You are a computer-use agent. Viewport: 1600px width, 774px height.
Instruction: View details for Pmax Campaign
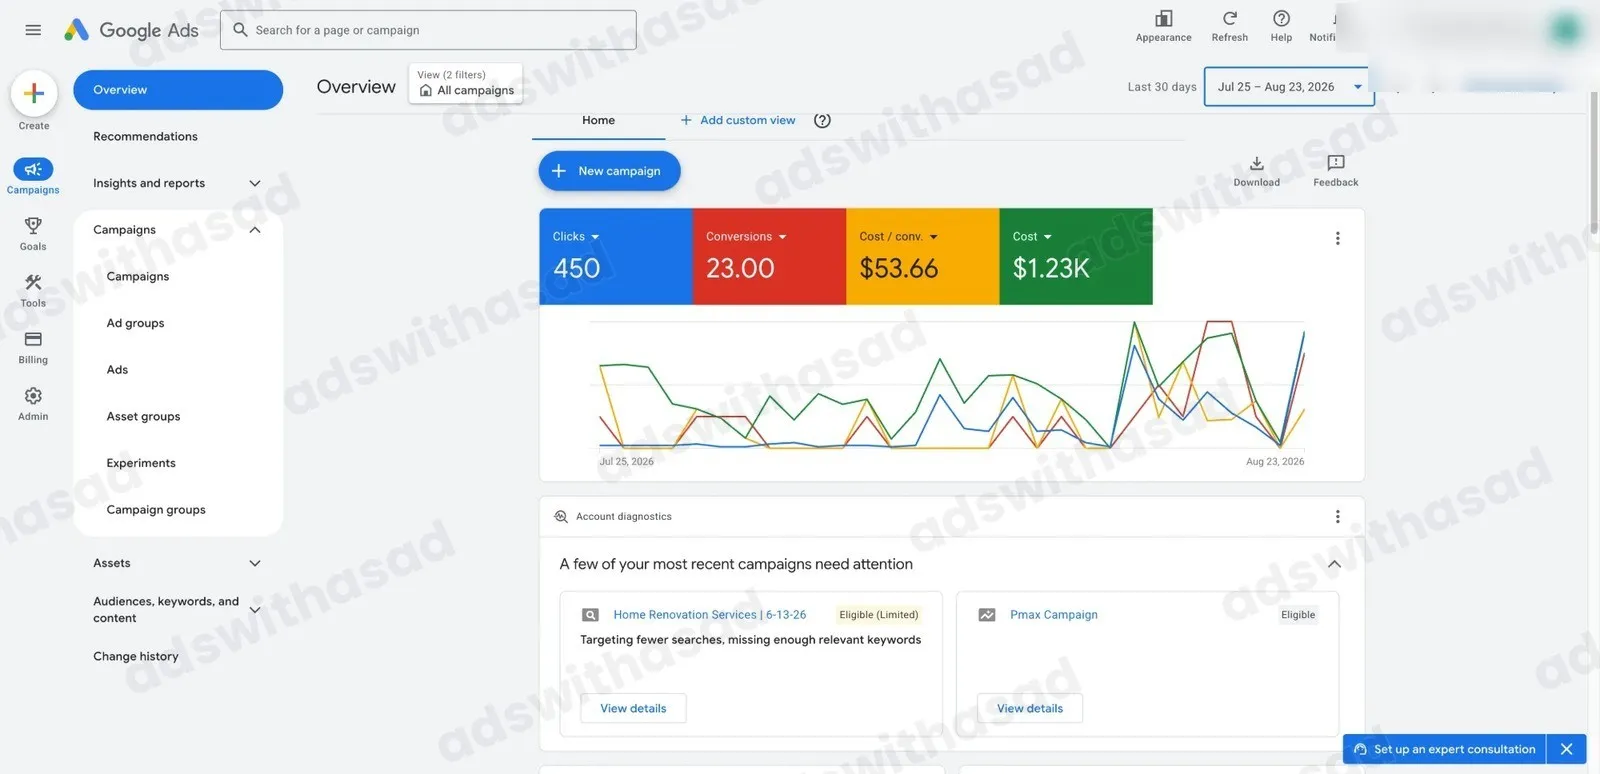pyautogui.click(x=1030, y=708)
